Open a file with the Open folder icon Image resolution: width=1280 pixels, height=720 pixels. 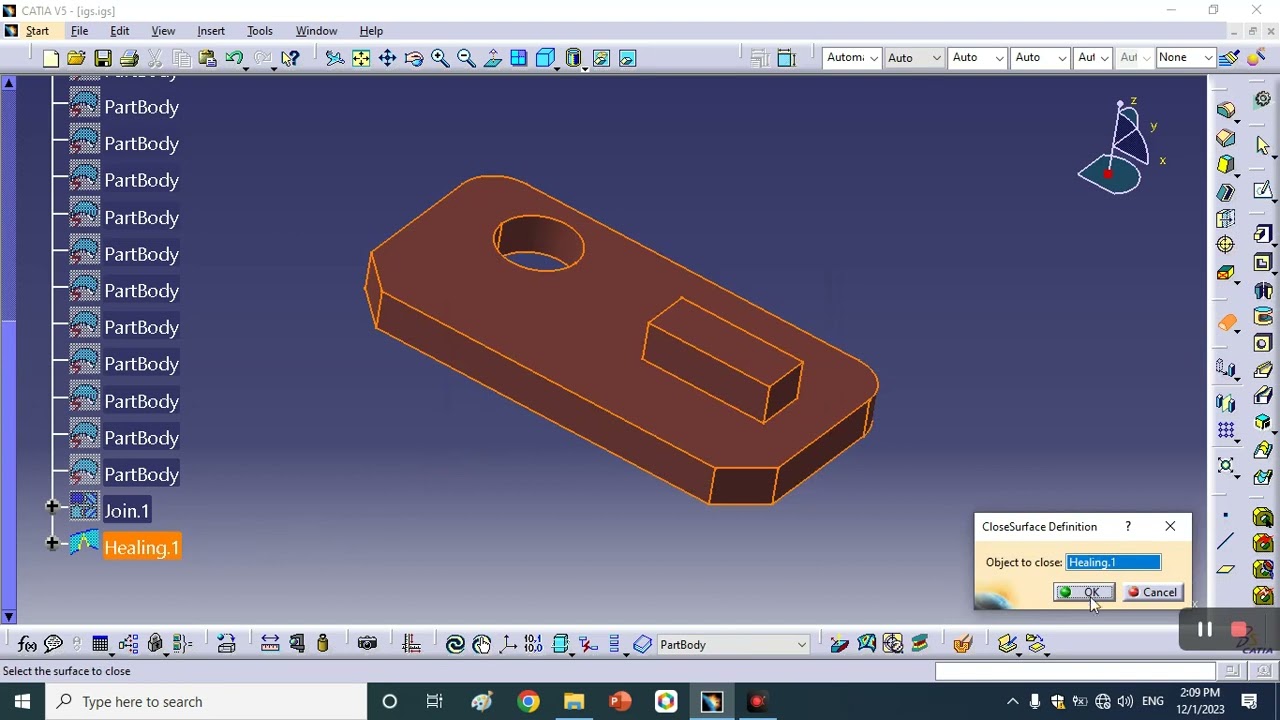77,58
